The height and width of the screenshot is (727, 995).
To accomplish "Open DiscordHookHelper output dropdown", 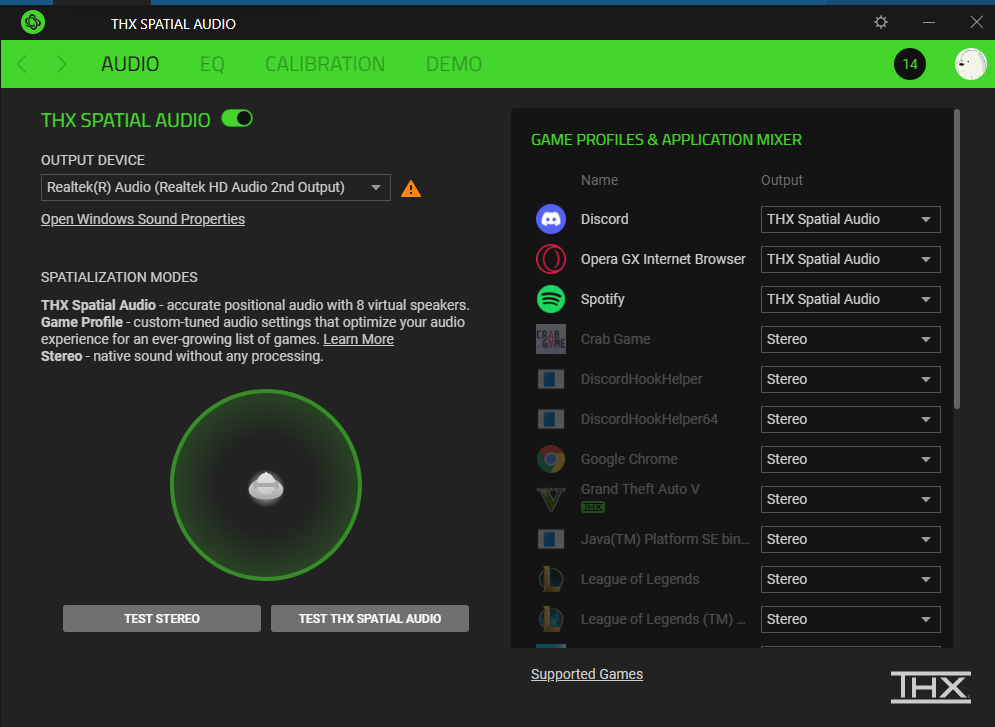I will click(850, 379).
